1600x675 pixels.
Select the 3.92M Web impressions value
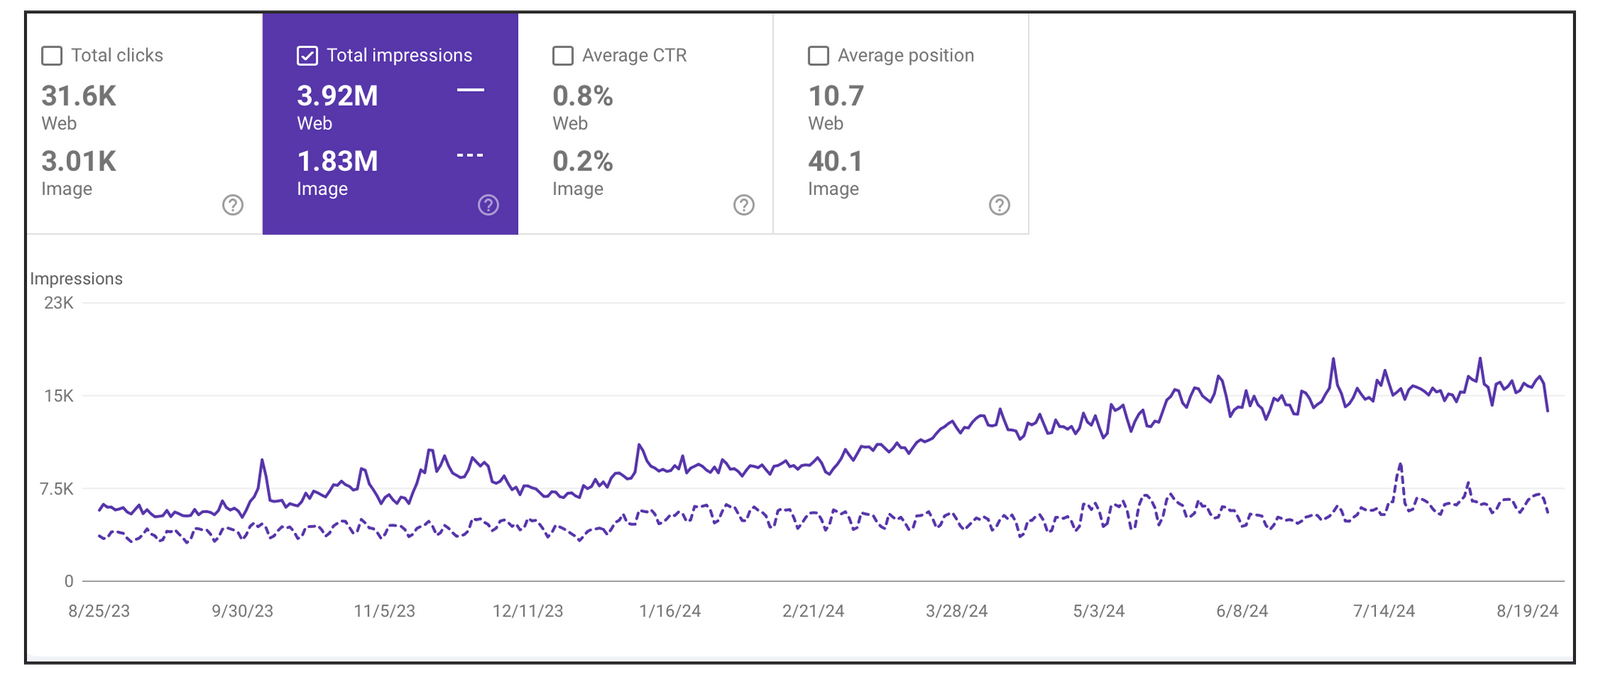coord(337,96)
